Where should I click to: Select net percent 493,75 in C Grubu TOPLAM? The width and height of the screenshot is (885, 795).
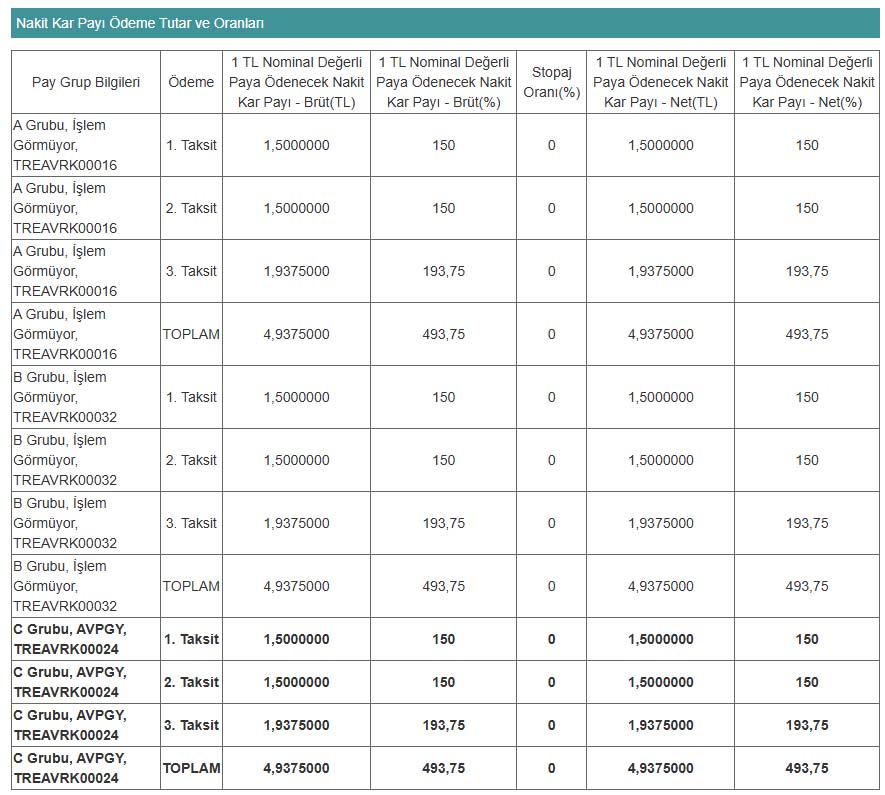point(807,768)
